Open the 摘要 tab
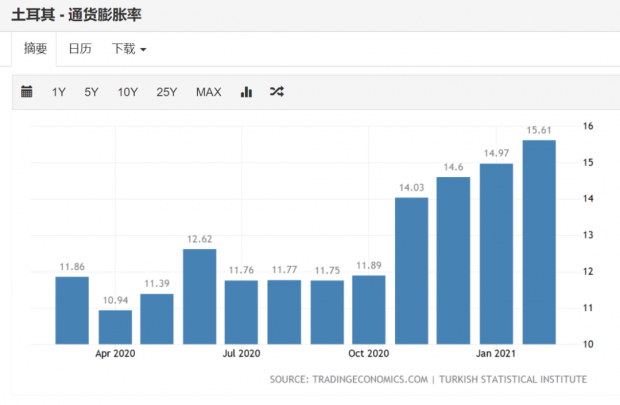Viewport: 620px width, 405px height. coord(35,49)
